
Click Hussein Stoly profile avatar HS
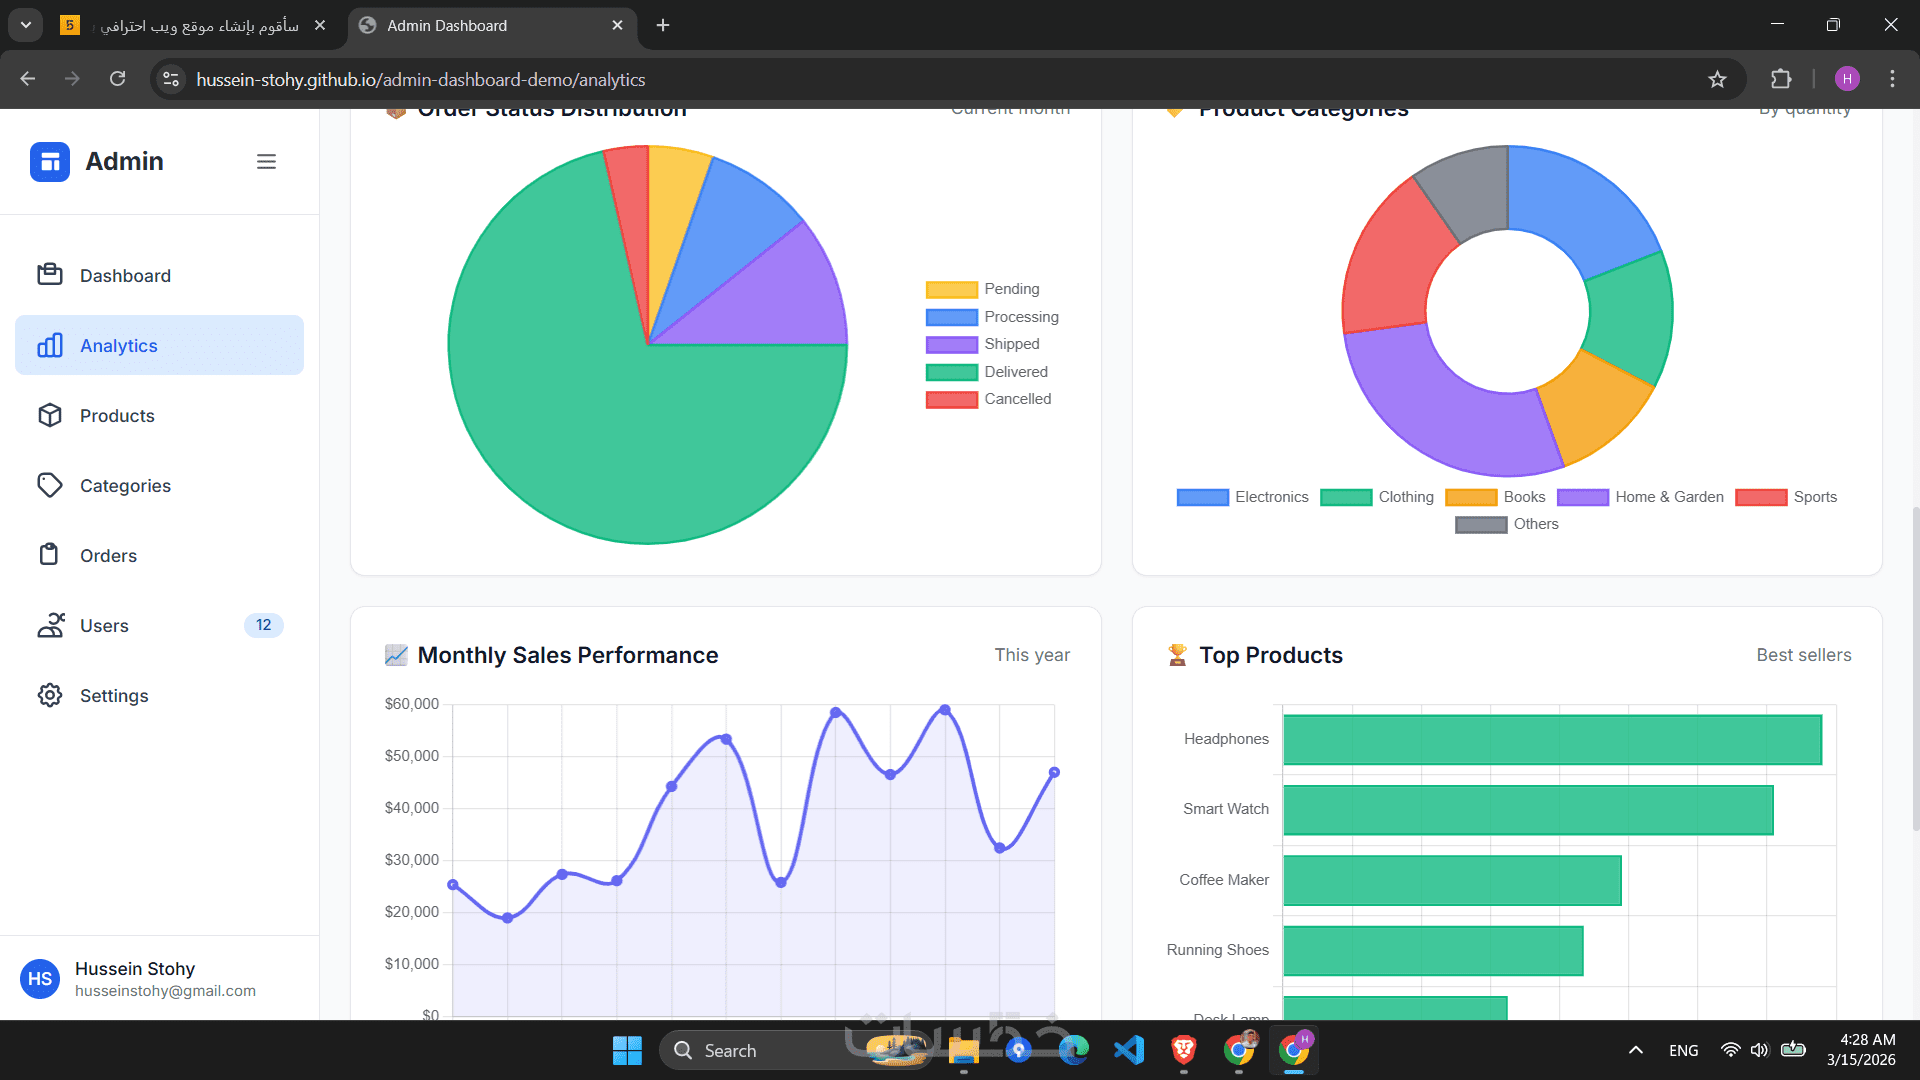[40, 978]
